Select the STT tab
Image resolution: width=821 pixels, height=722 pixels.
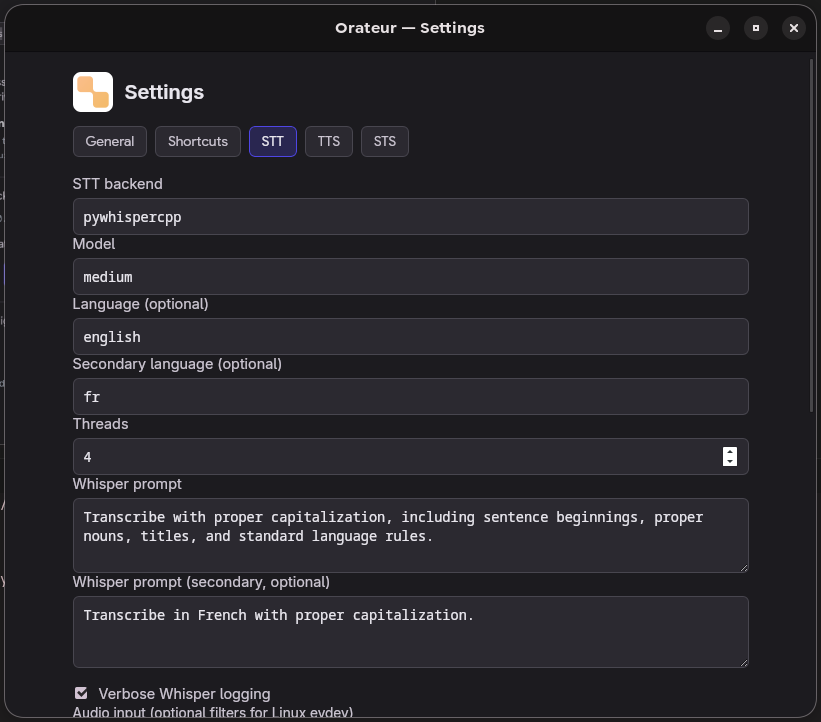273,141
